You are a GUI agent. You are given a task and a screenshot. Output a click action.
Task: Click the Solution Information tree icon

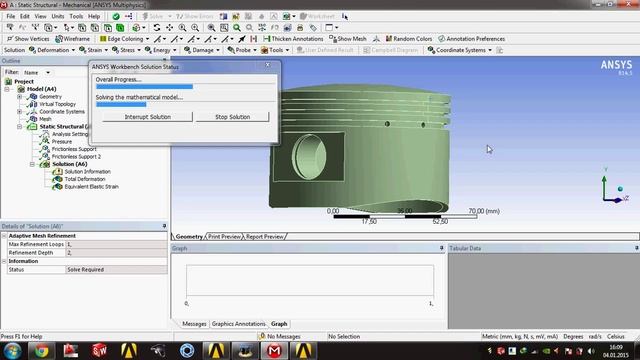pos(57,172)
